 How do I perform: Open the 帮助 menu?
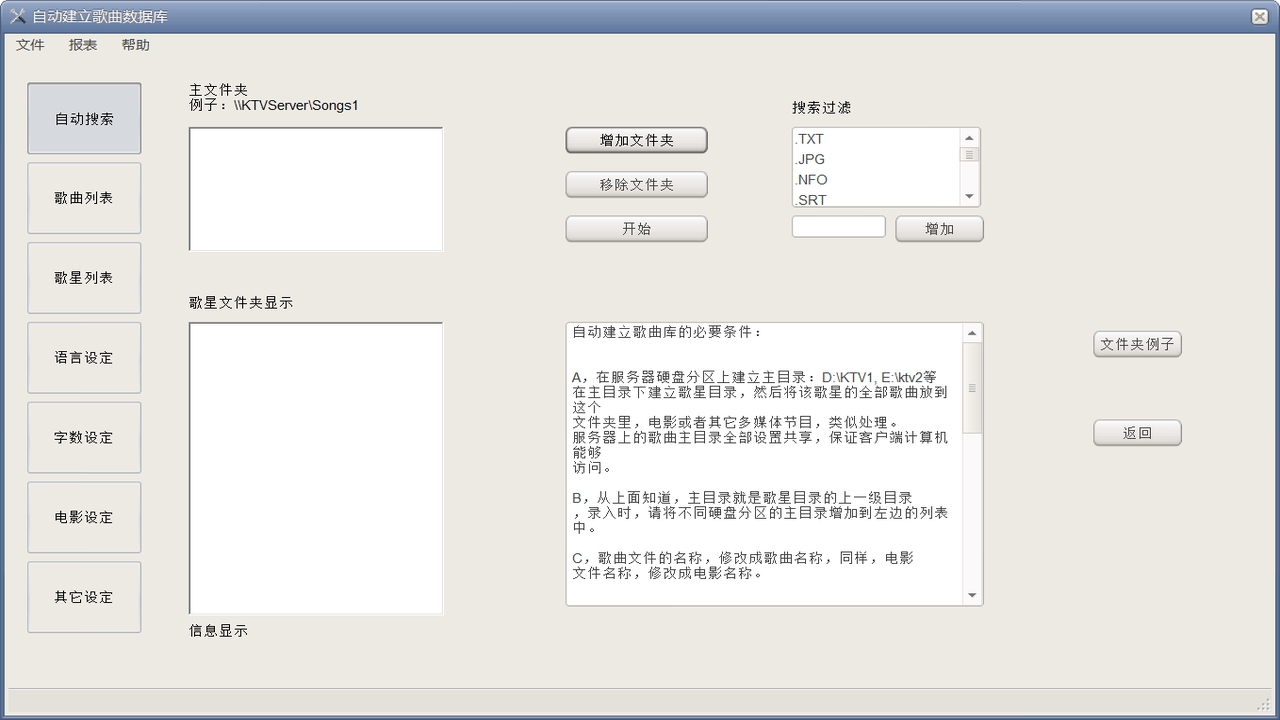[x=135, y=45]
